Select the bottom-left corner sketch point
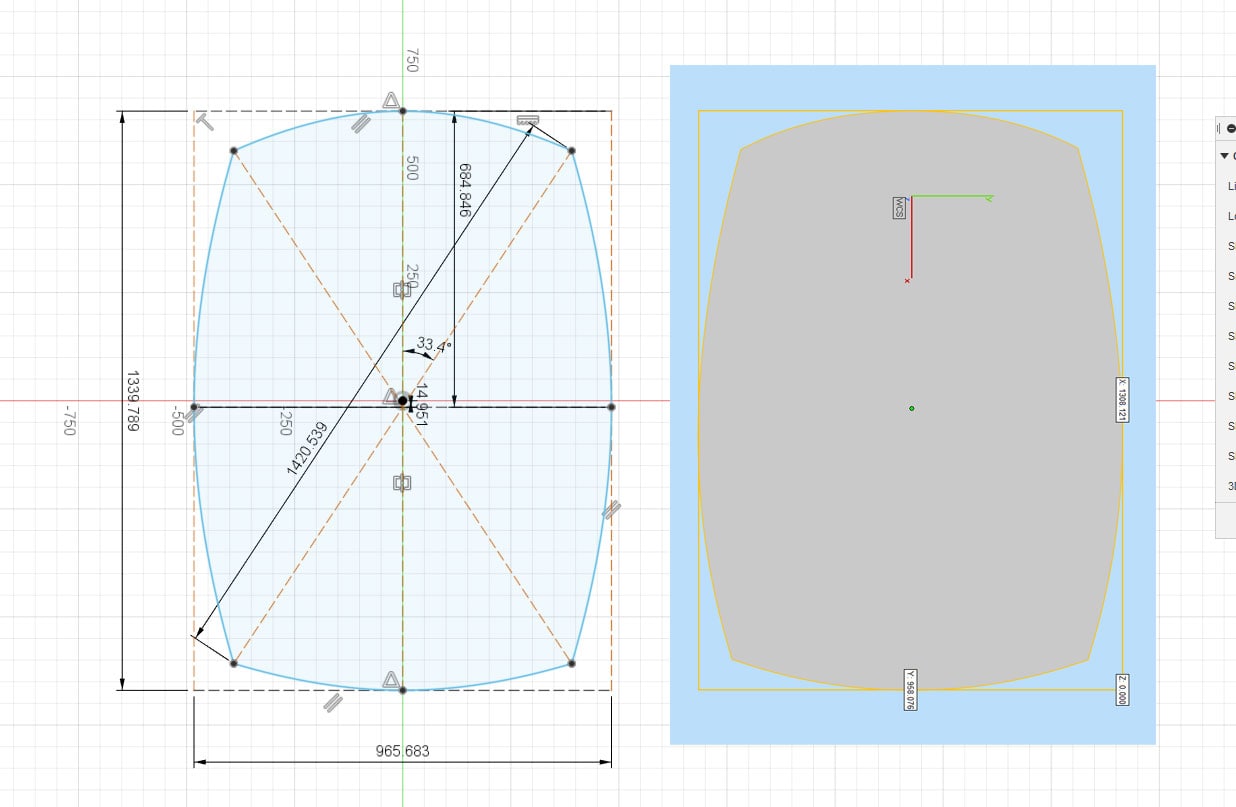The image size is (1236, 807). (x=234, y=663)
